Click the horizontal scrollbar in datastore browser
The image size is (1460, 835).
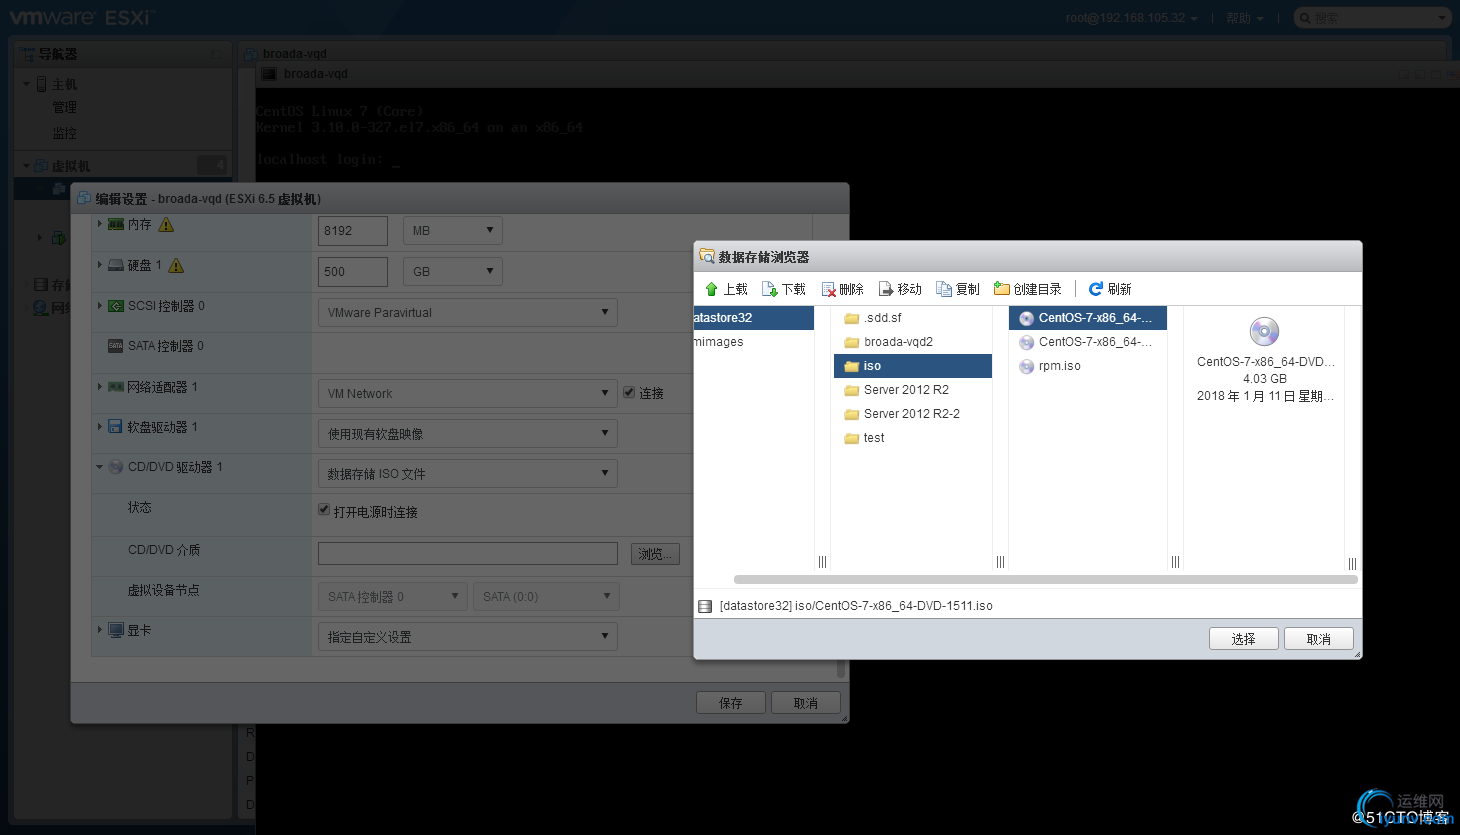[x=1045, y=579]
